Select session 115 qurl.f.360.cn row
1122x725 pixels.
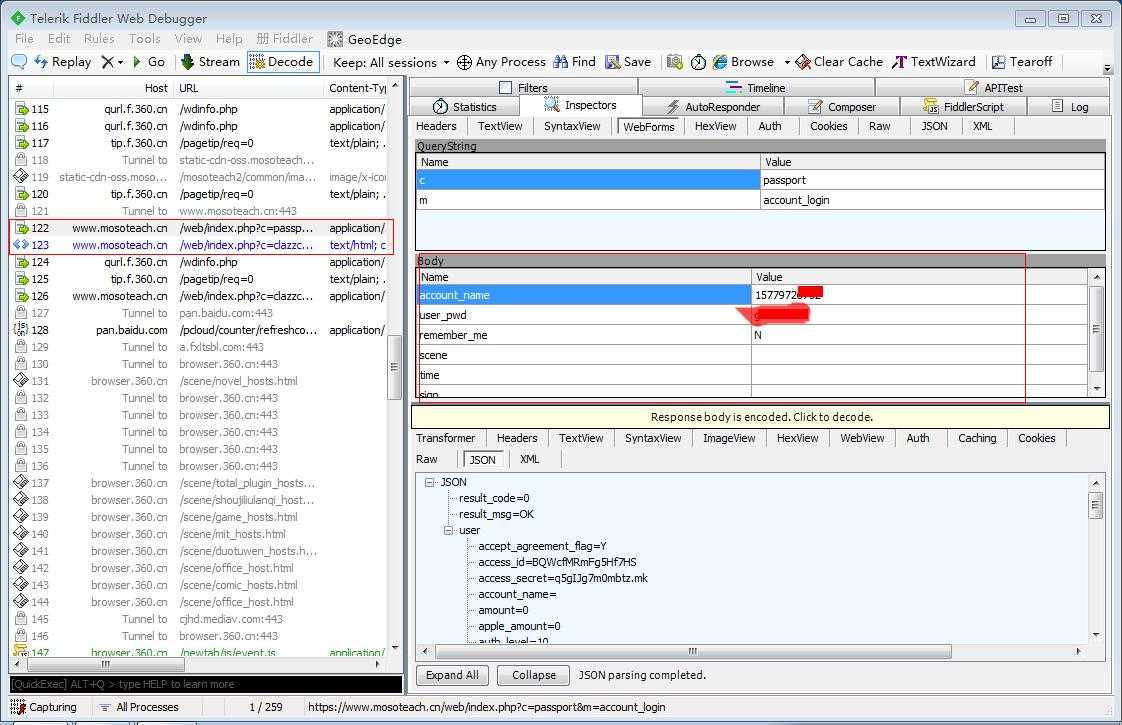[201, 109]
